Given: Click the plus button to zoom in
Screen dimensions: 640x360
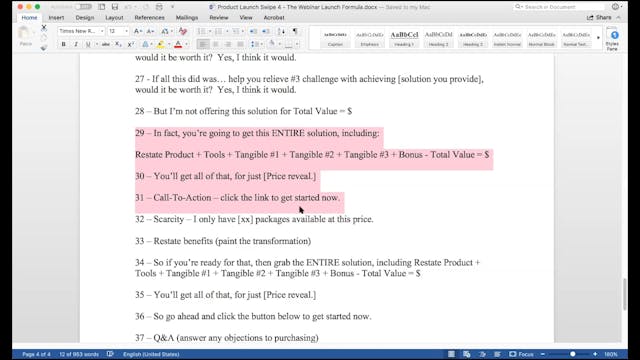Looking at the screenshot, I should click(595, 354).
